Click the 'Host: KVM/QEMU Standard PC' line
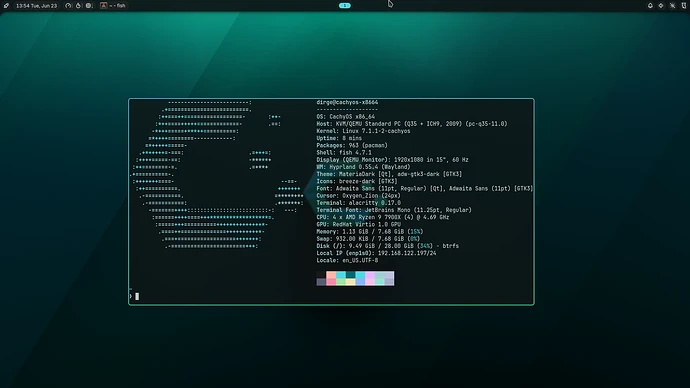Image resolution: width=690 pixels, height=388 pixels. [412, 124]
